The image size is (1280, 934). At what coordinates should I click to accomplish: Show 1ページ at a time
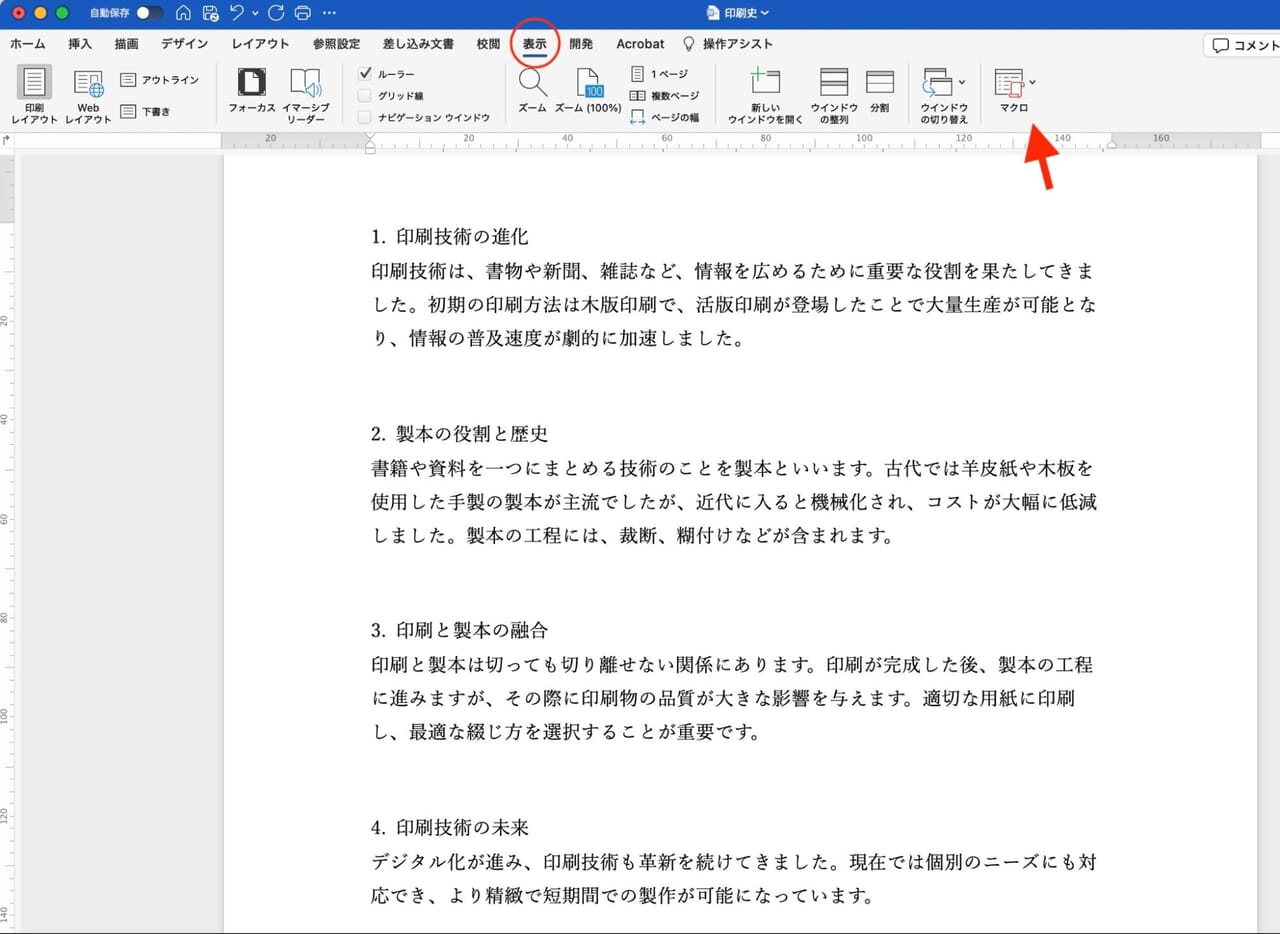658,74
